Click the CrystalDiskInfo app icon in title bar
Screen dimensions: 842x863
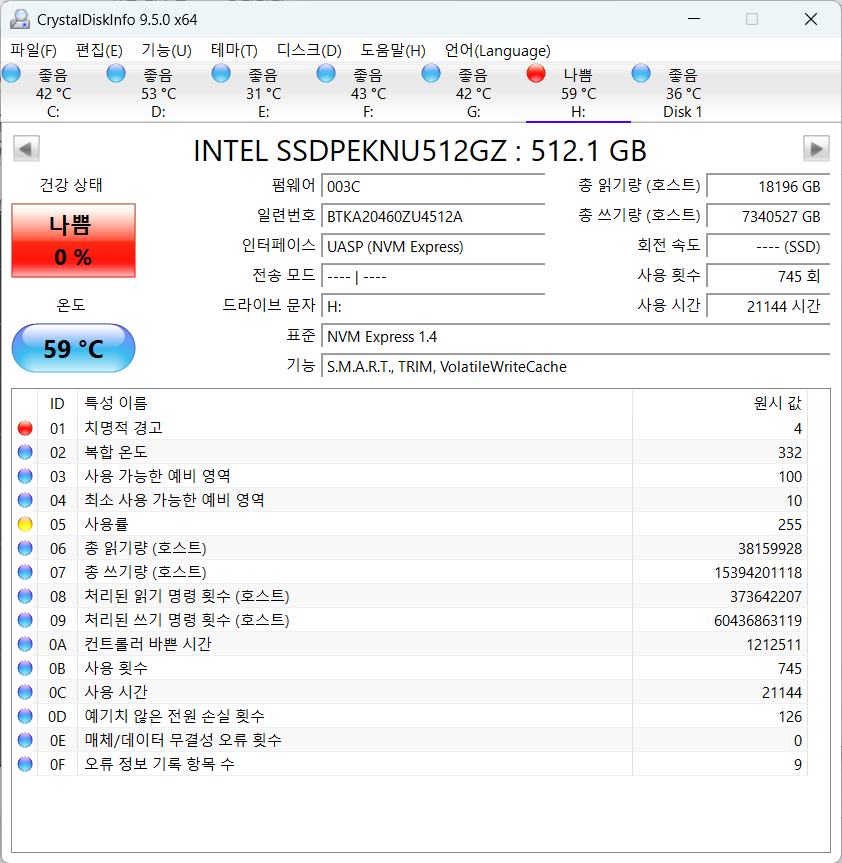[20, 19]
